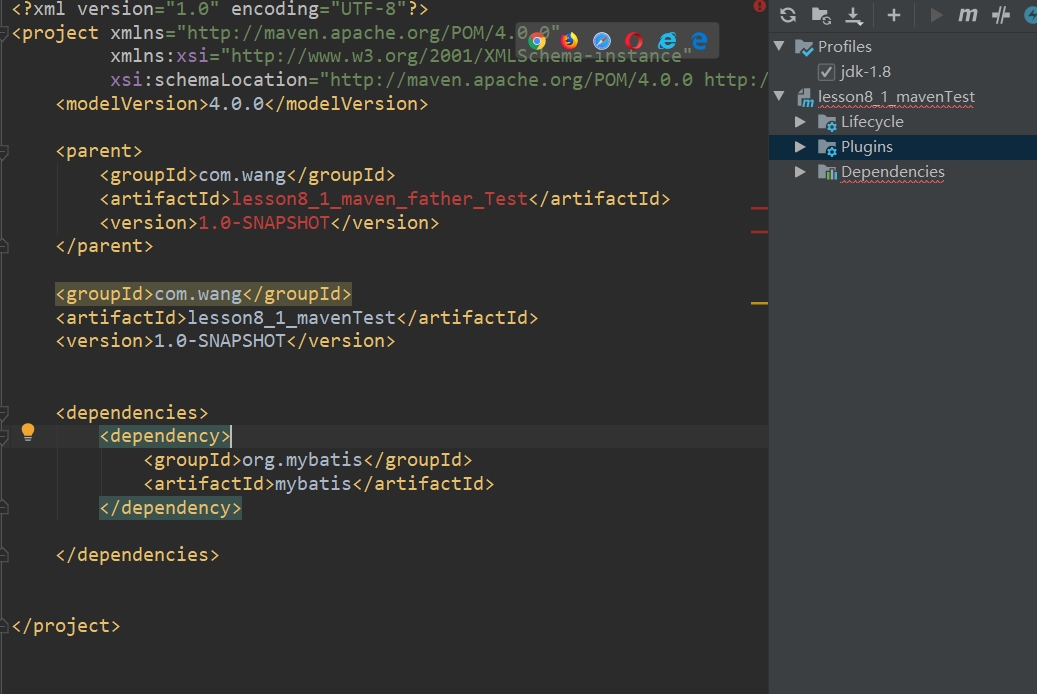
Task: Execute Maven goal 'm' icon
Action: [x=968, y=15]
